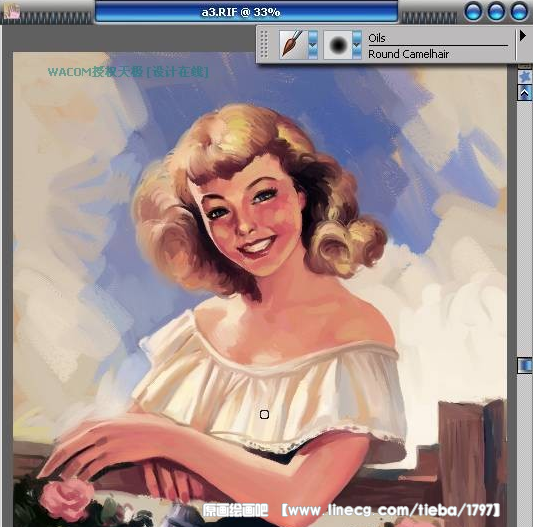Click the Round Camelhair variant name
Image resolution: width=533 pixels, height=527 pixels.
408,54
